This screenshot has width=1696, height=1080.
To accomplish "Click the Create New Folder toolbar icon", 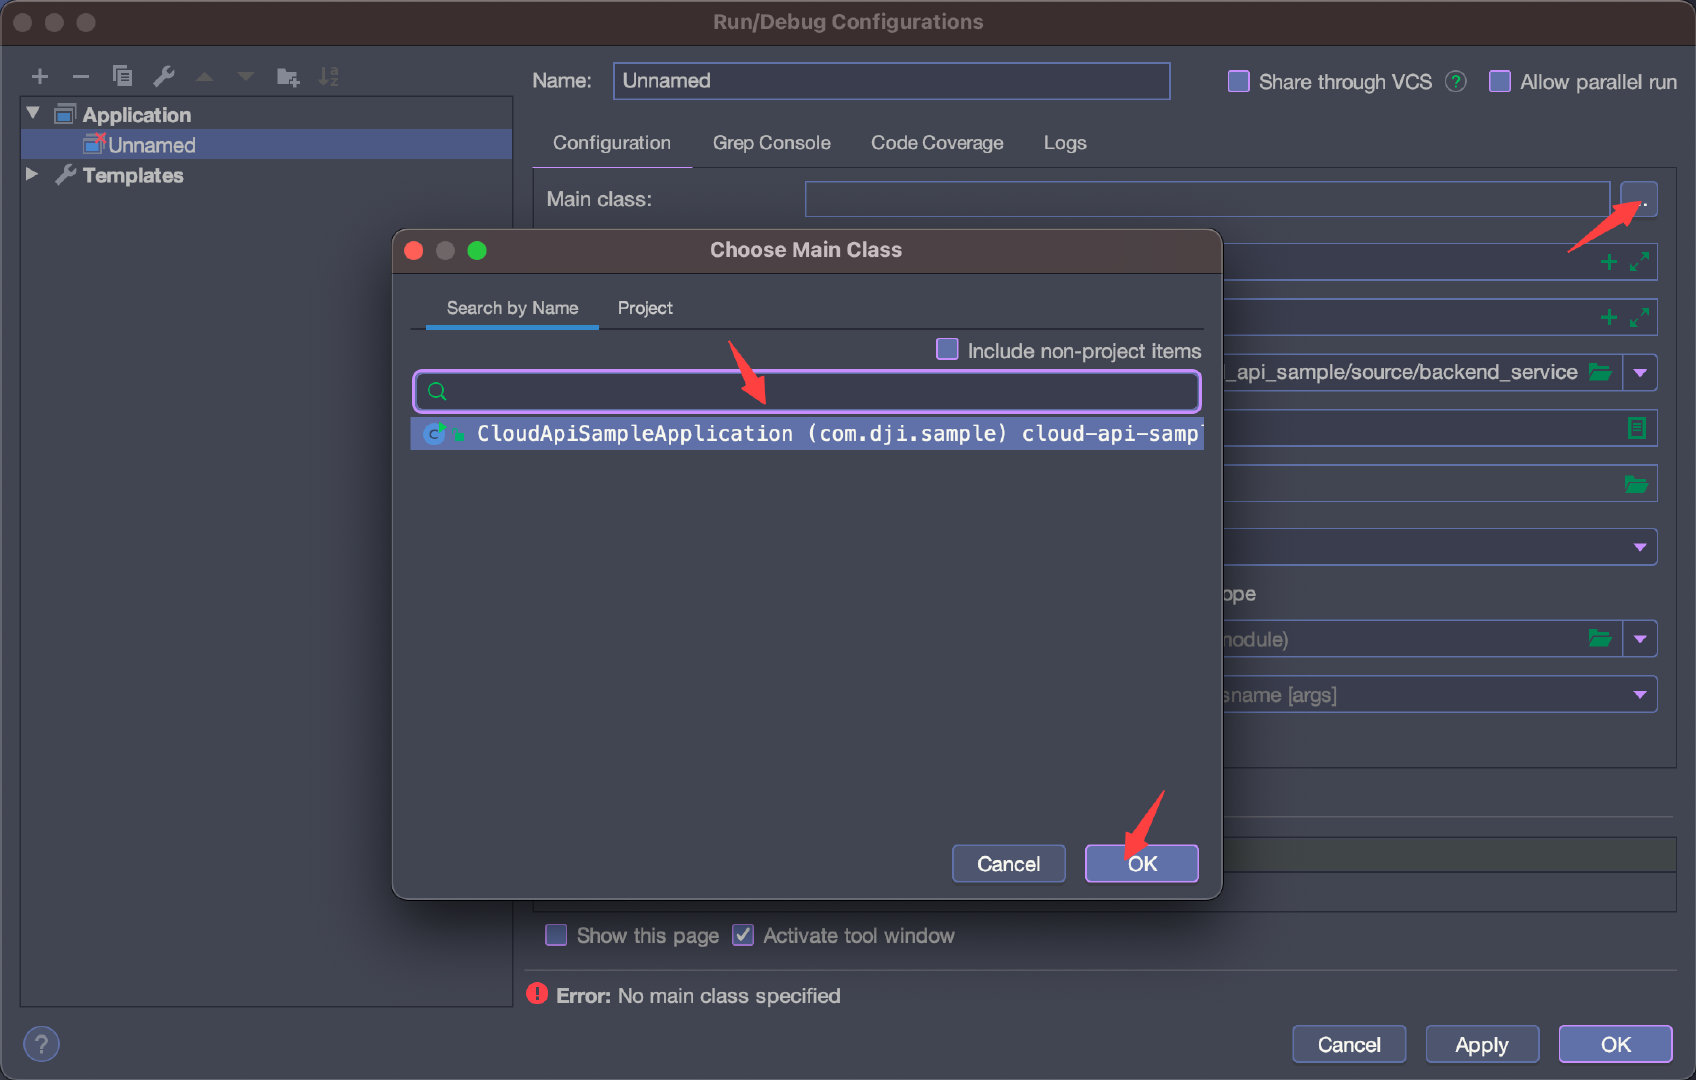I will coord(288,77).
